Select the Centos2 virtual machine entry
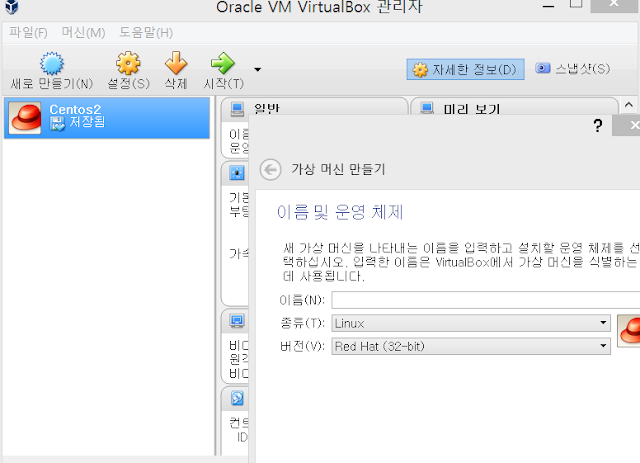 pos(107,118)
